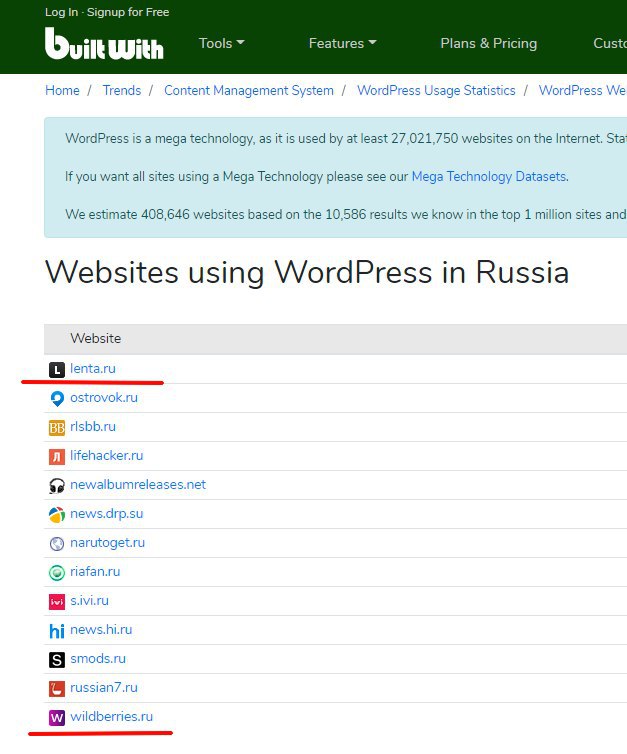Click the rlsbb.ru BB favicon

click(57, 427)
